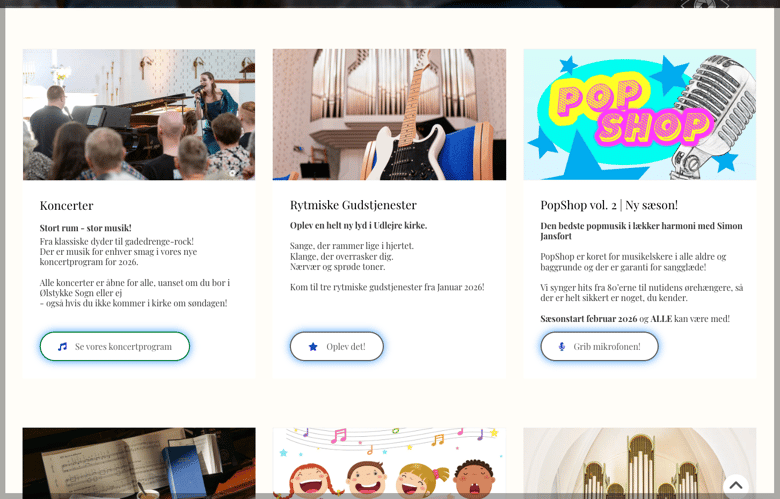Click the Pop Shop microphone banner image
The width and height of the screenshot is (780, 499).
[x=640, y=114]
